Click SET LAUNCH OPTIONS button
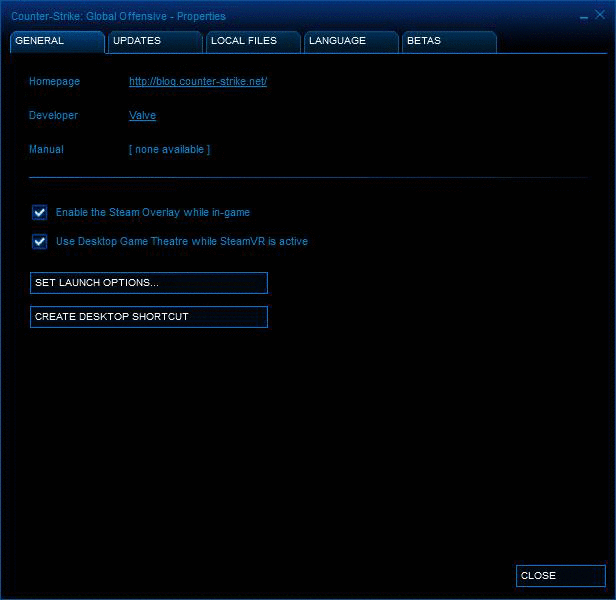Viewport: 616px width, 600px height. [149, 283]
